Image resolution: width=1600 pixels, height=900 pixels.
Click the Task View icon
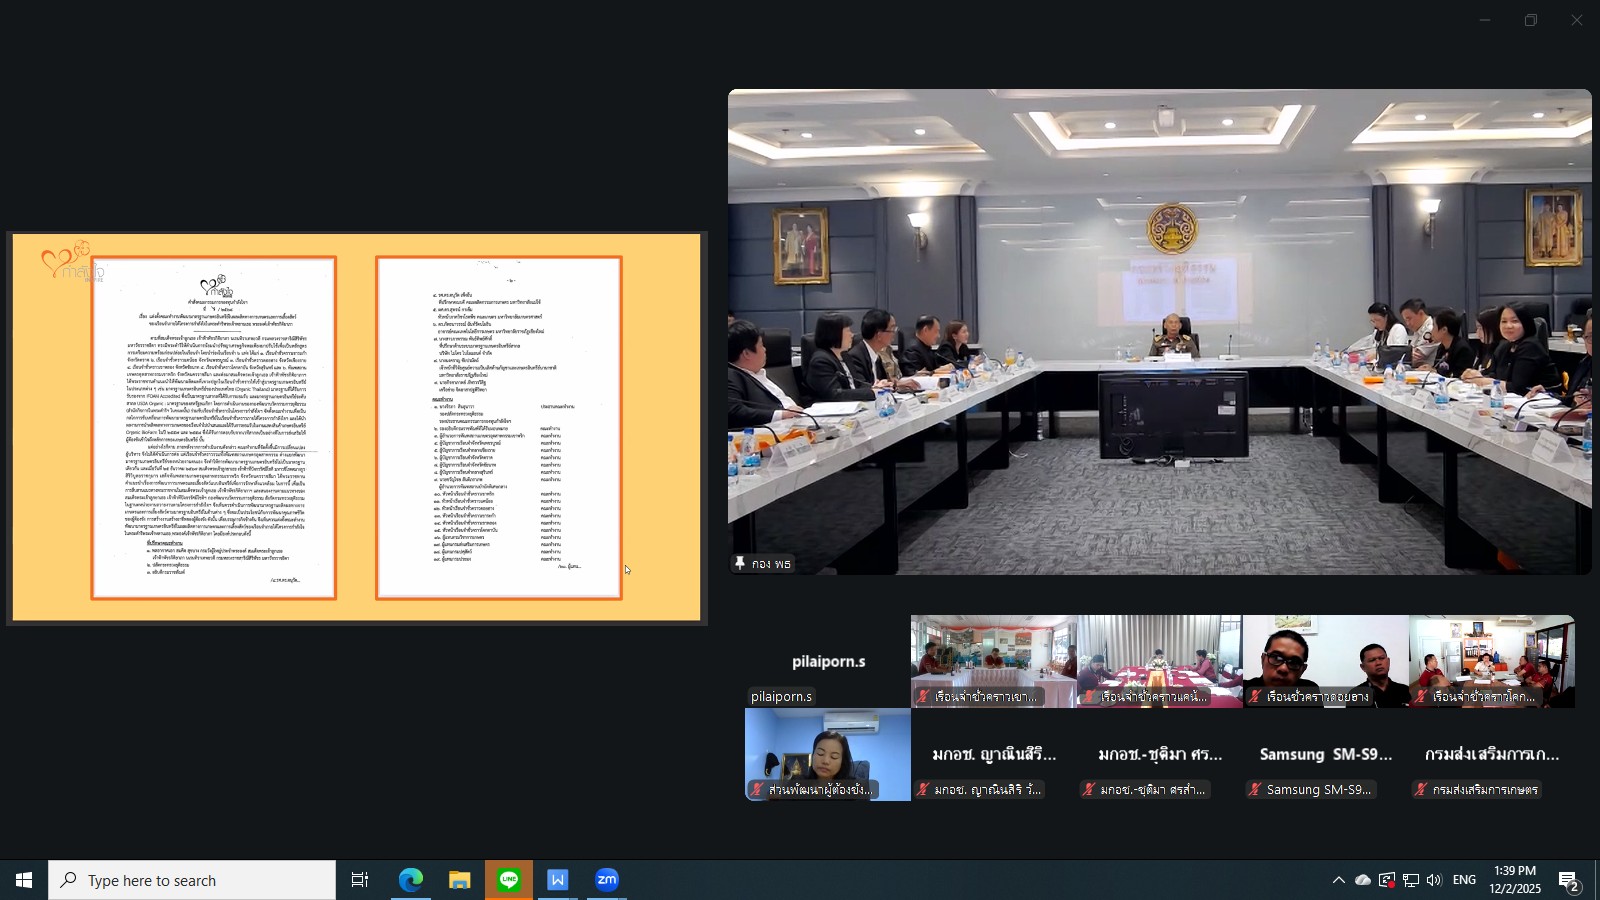[x=360, y=880]
